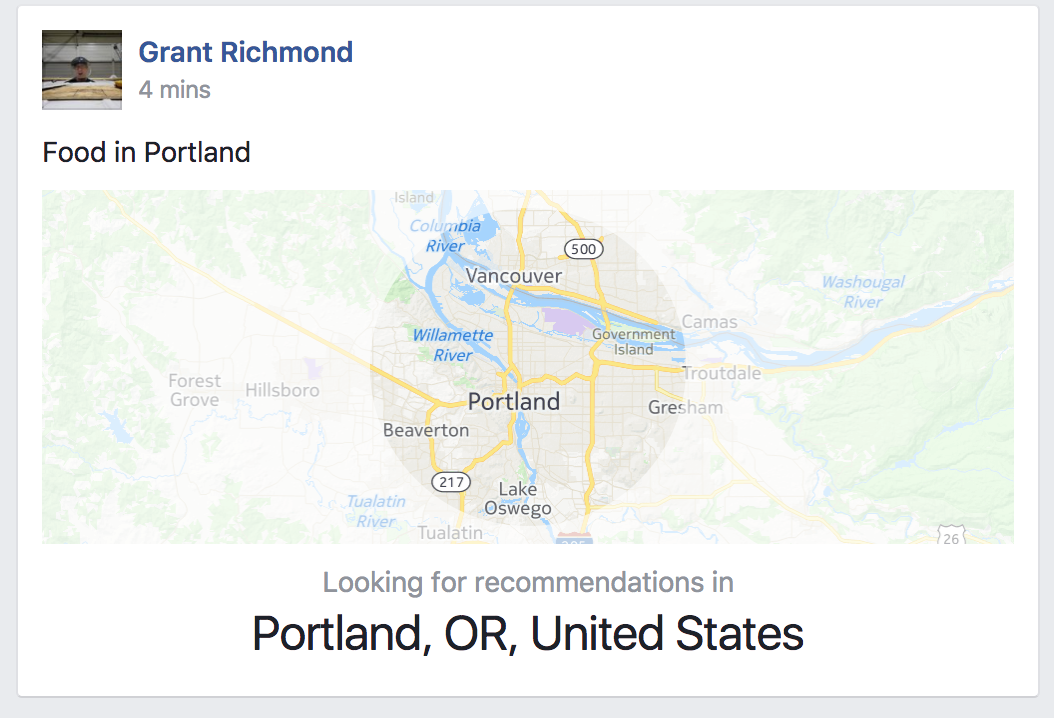Open Grant Richmond's profile name link
This screenshot has height=718, width=1054.
pyautogui.click(x=245, y=52)
